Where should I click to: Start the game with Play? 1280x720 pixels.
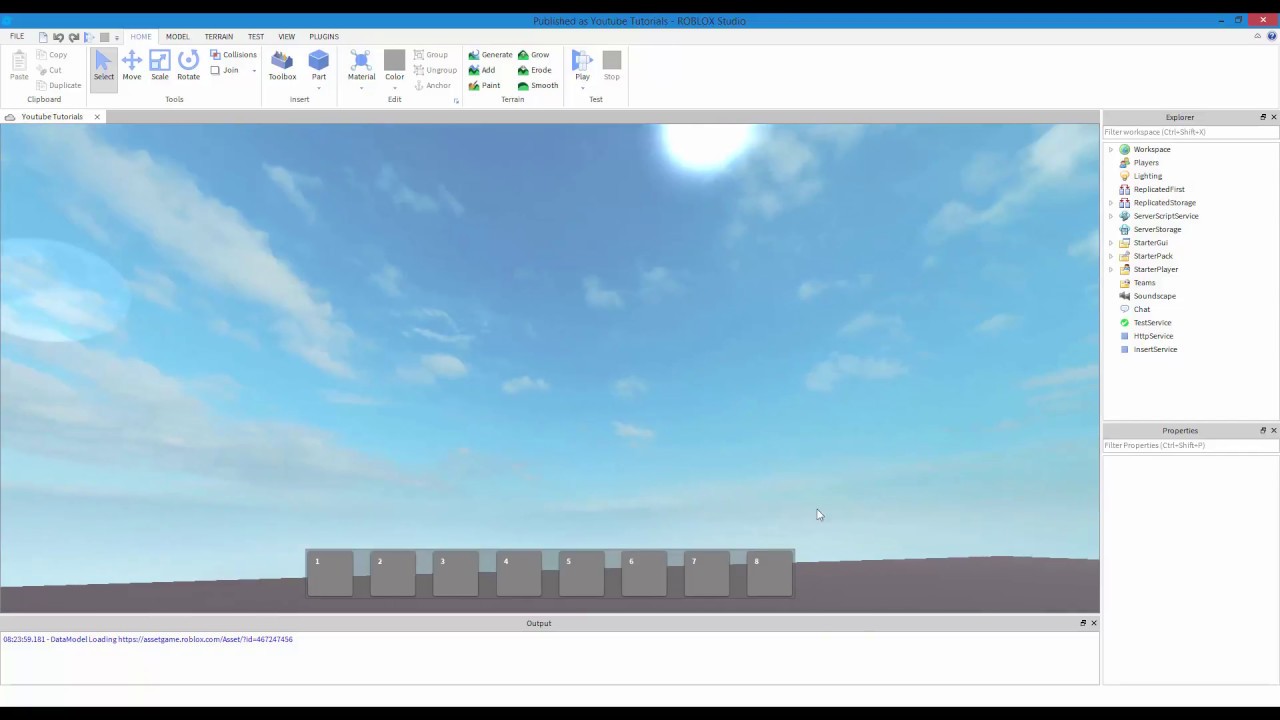582,64
